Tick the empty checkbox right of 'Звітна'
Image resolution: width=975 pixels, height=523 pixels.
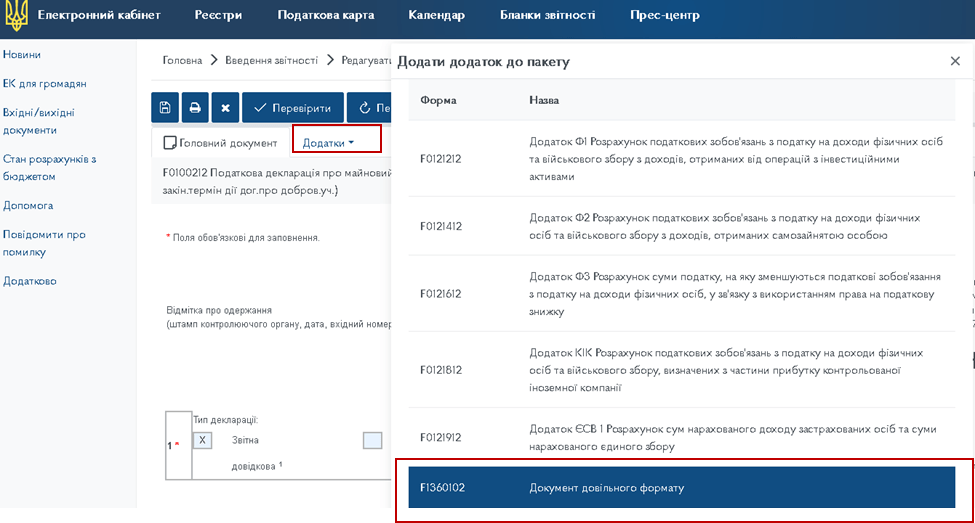372,440
